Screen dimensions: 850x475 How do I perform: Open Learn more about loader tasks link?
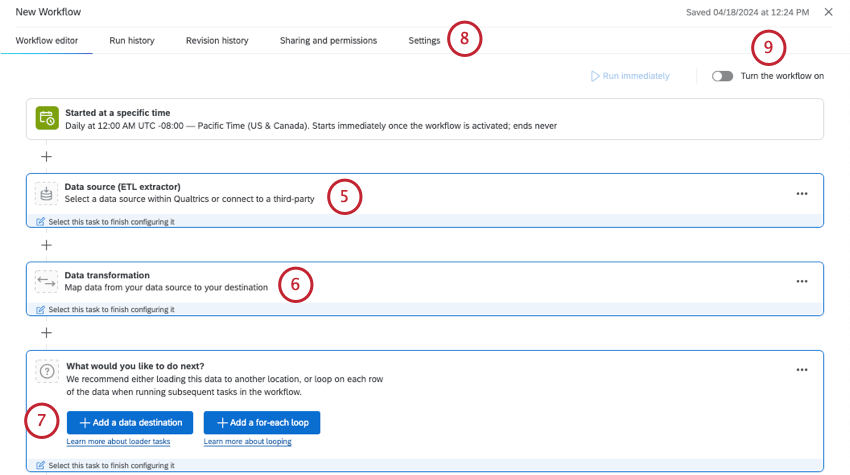118,441
